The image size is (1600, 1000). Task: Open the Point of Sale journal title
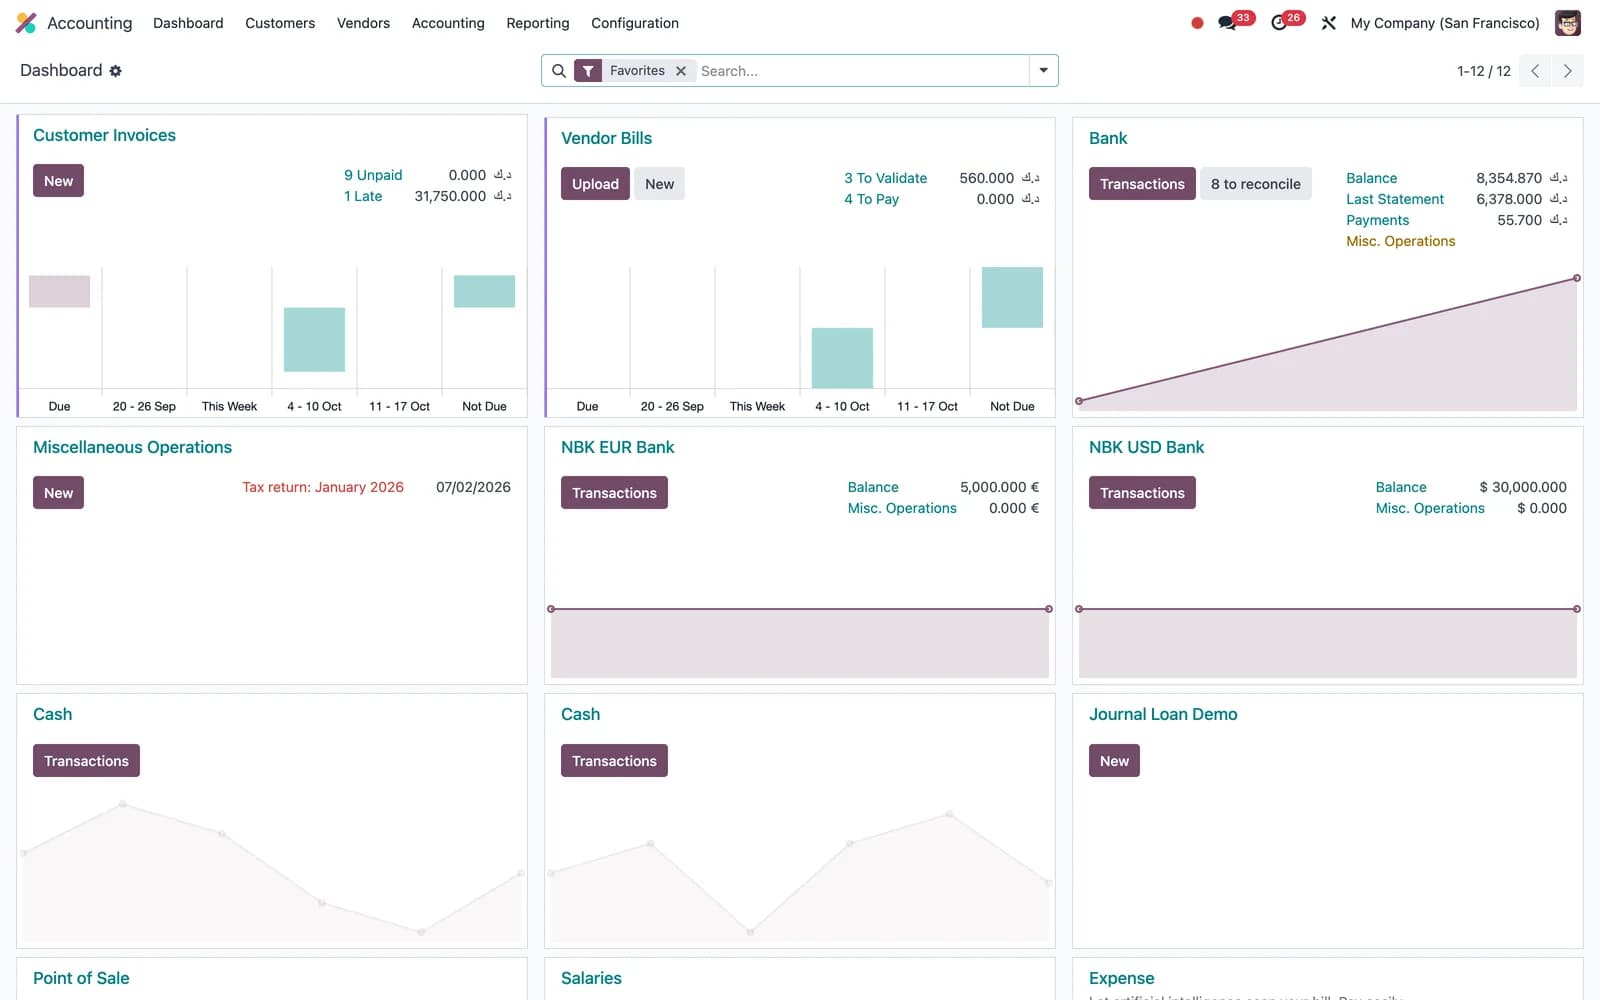[x=81, y=978]
